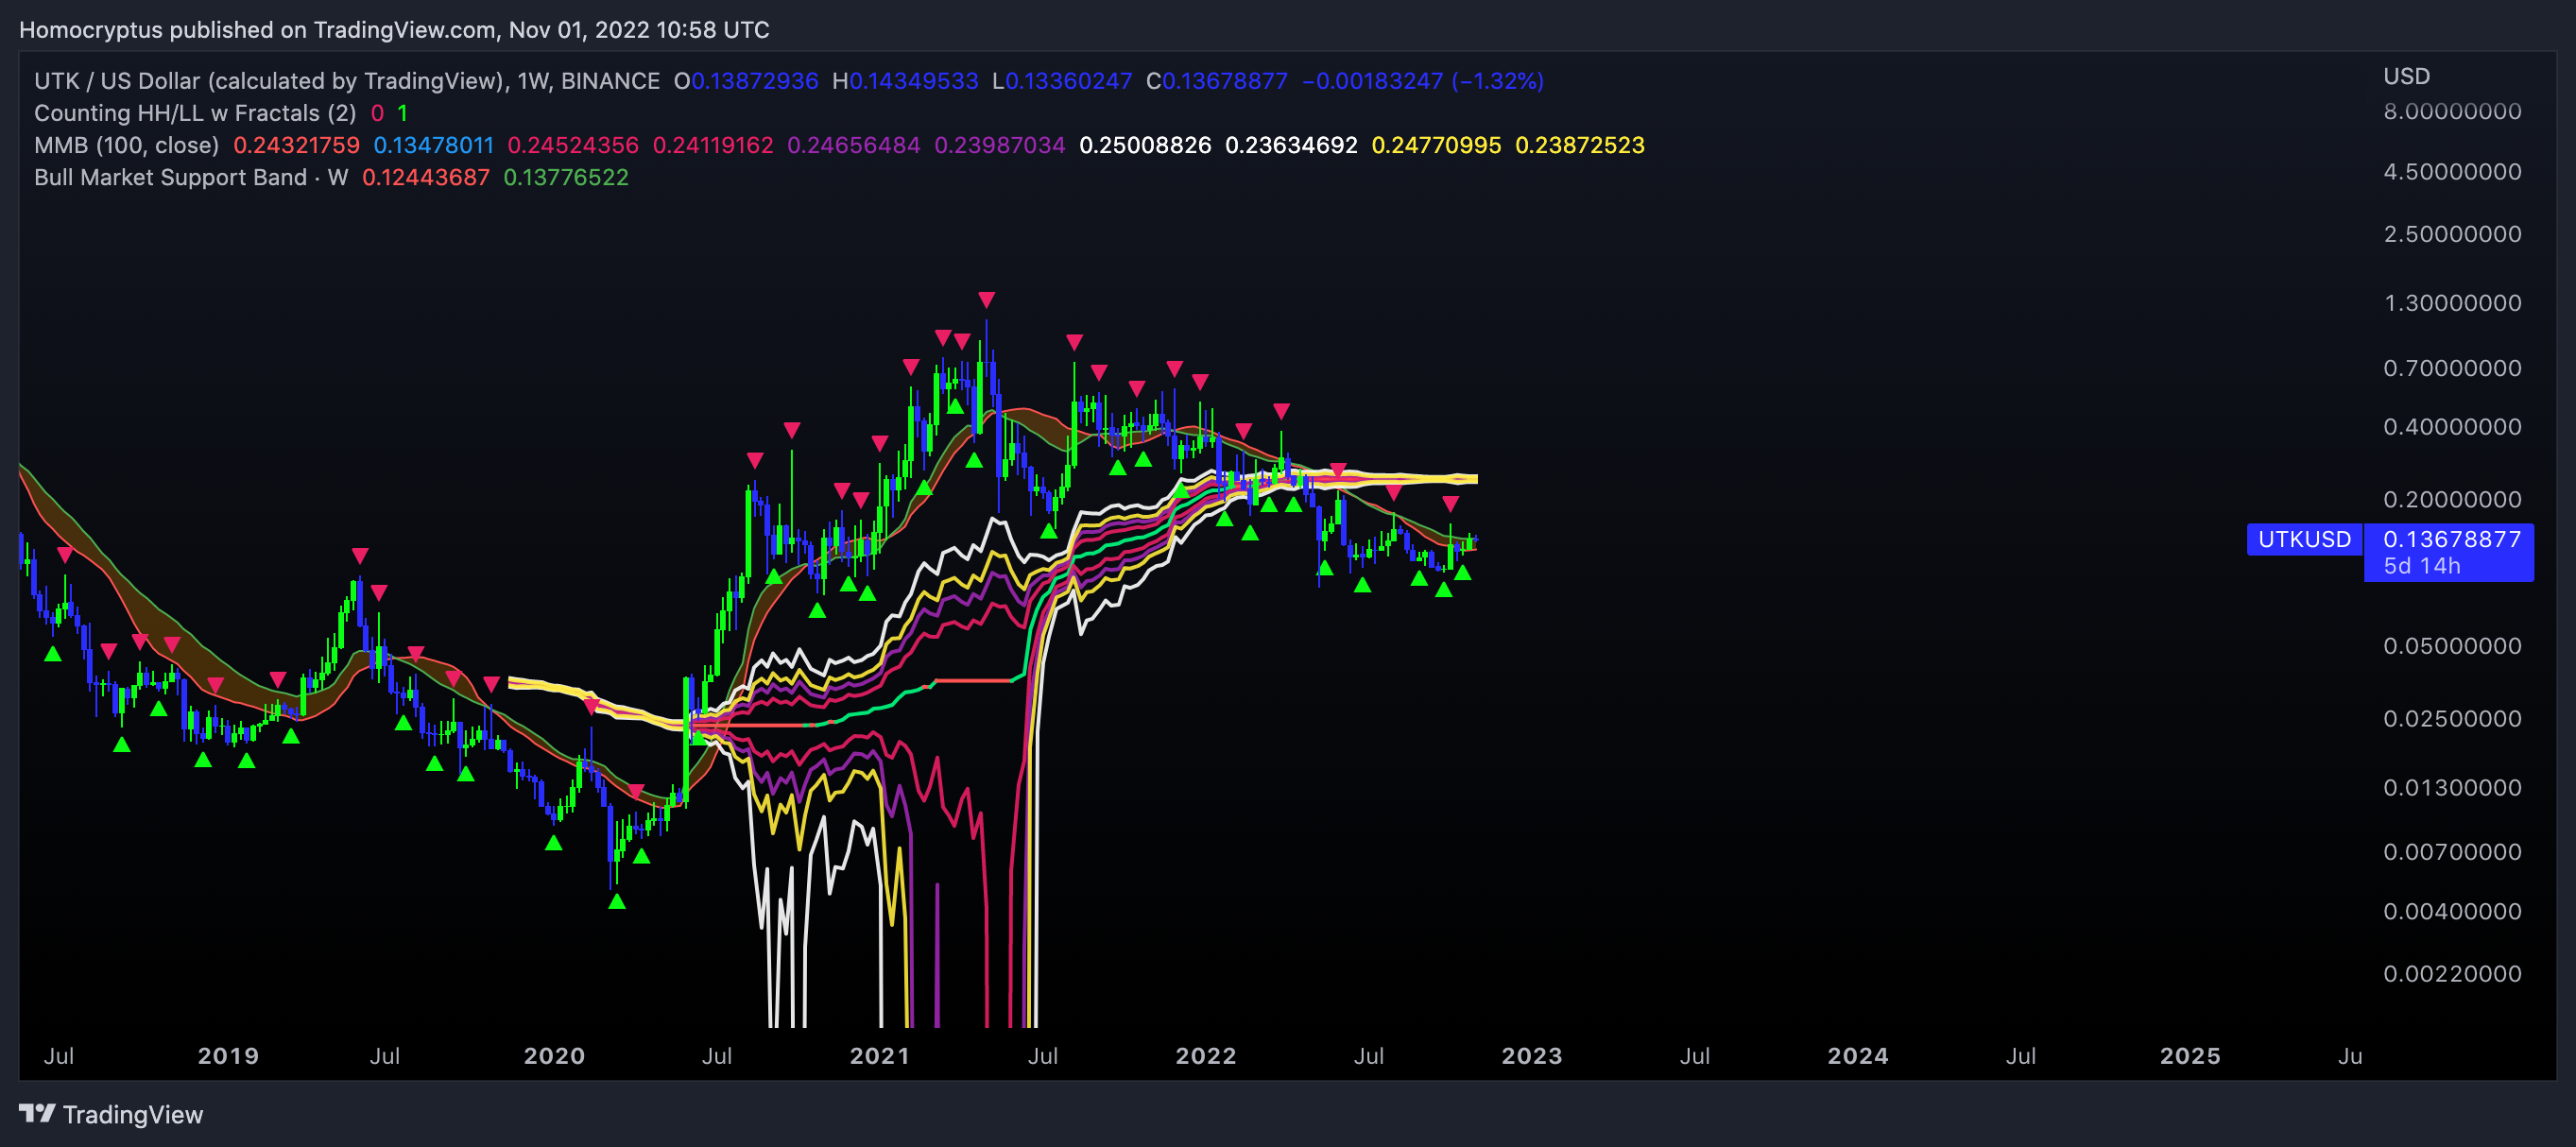Click the 0.02500000 price axis level
The width and height of the screenshot is (2576, 1147).
click(2452, 719)
